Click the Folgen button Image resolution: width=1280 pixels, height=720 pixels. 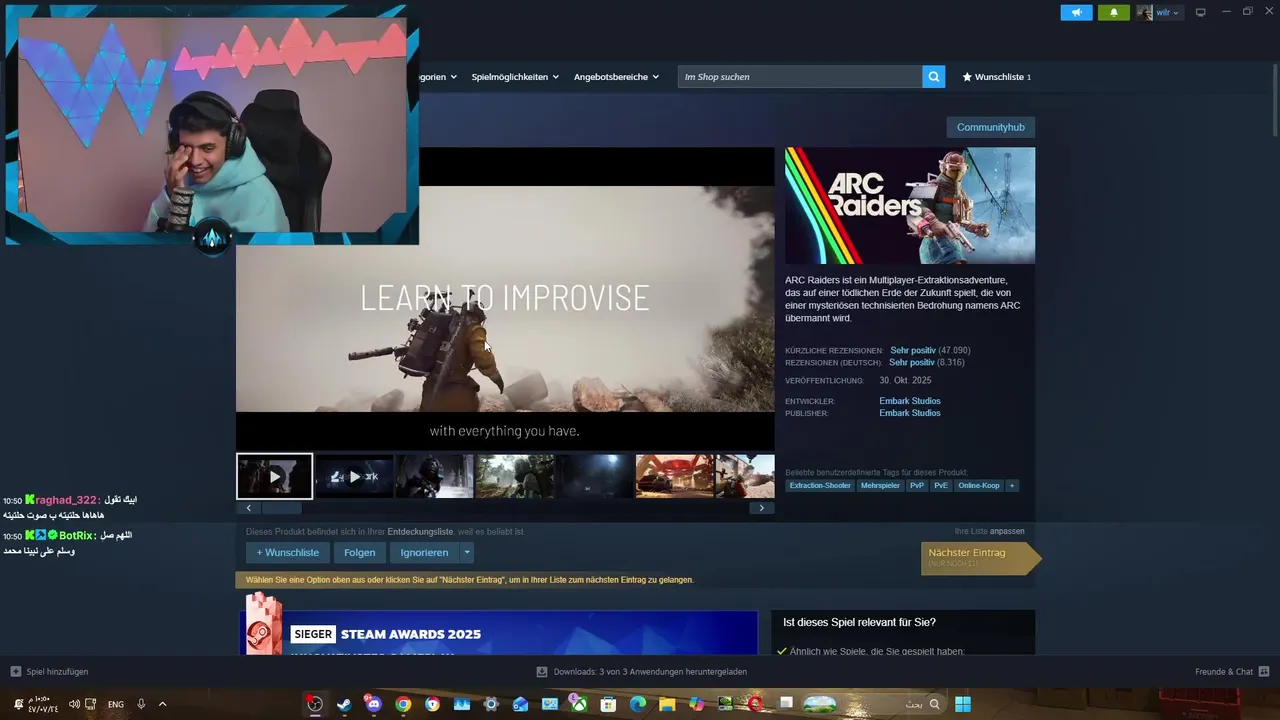(x=360, y=552)
